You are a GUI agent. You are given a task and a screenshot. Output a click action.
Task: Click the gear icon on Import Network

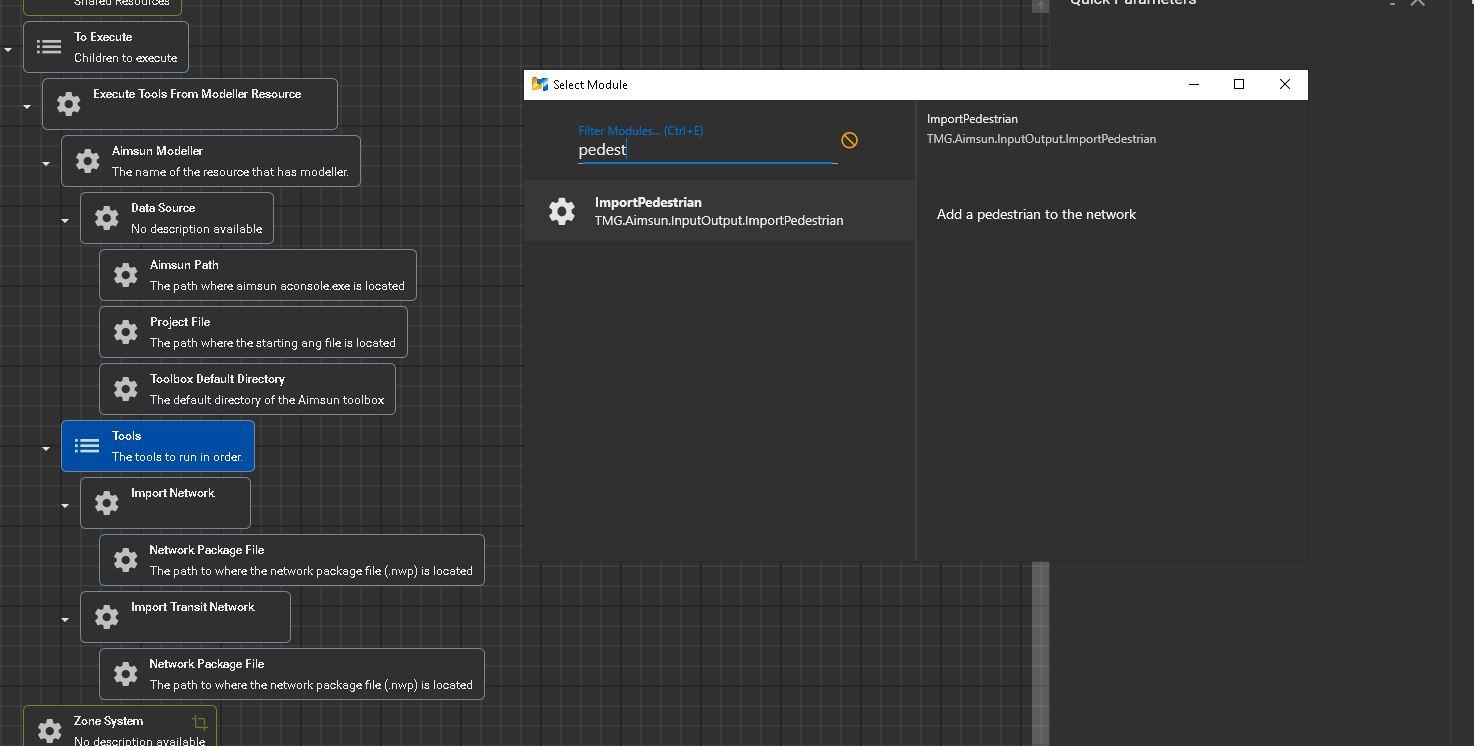106,503
